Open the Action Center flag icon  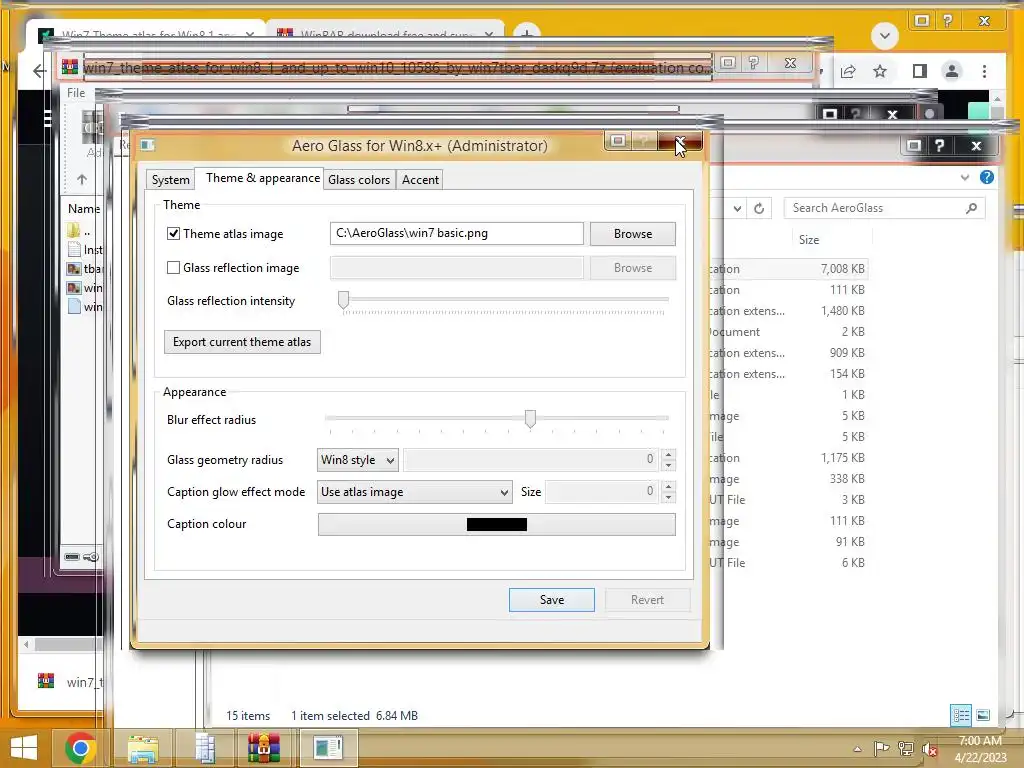881,748
